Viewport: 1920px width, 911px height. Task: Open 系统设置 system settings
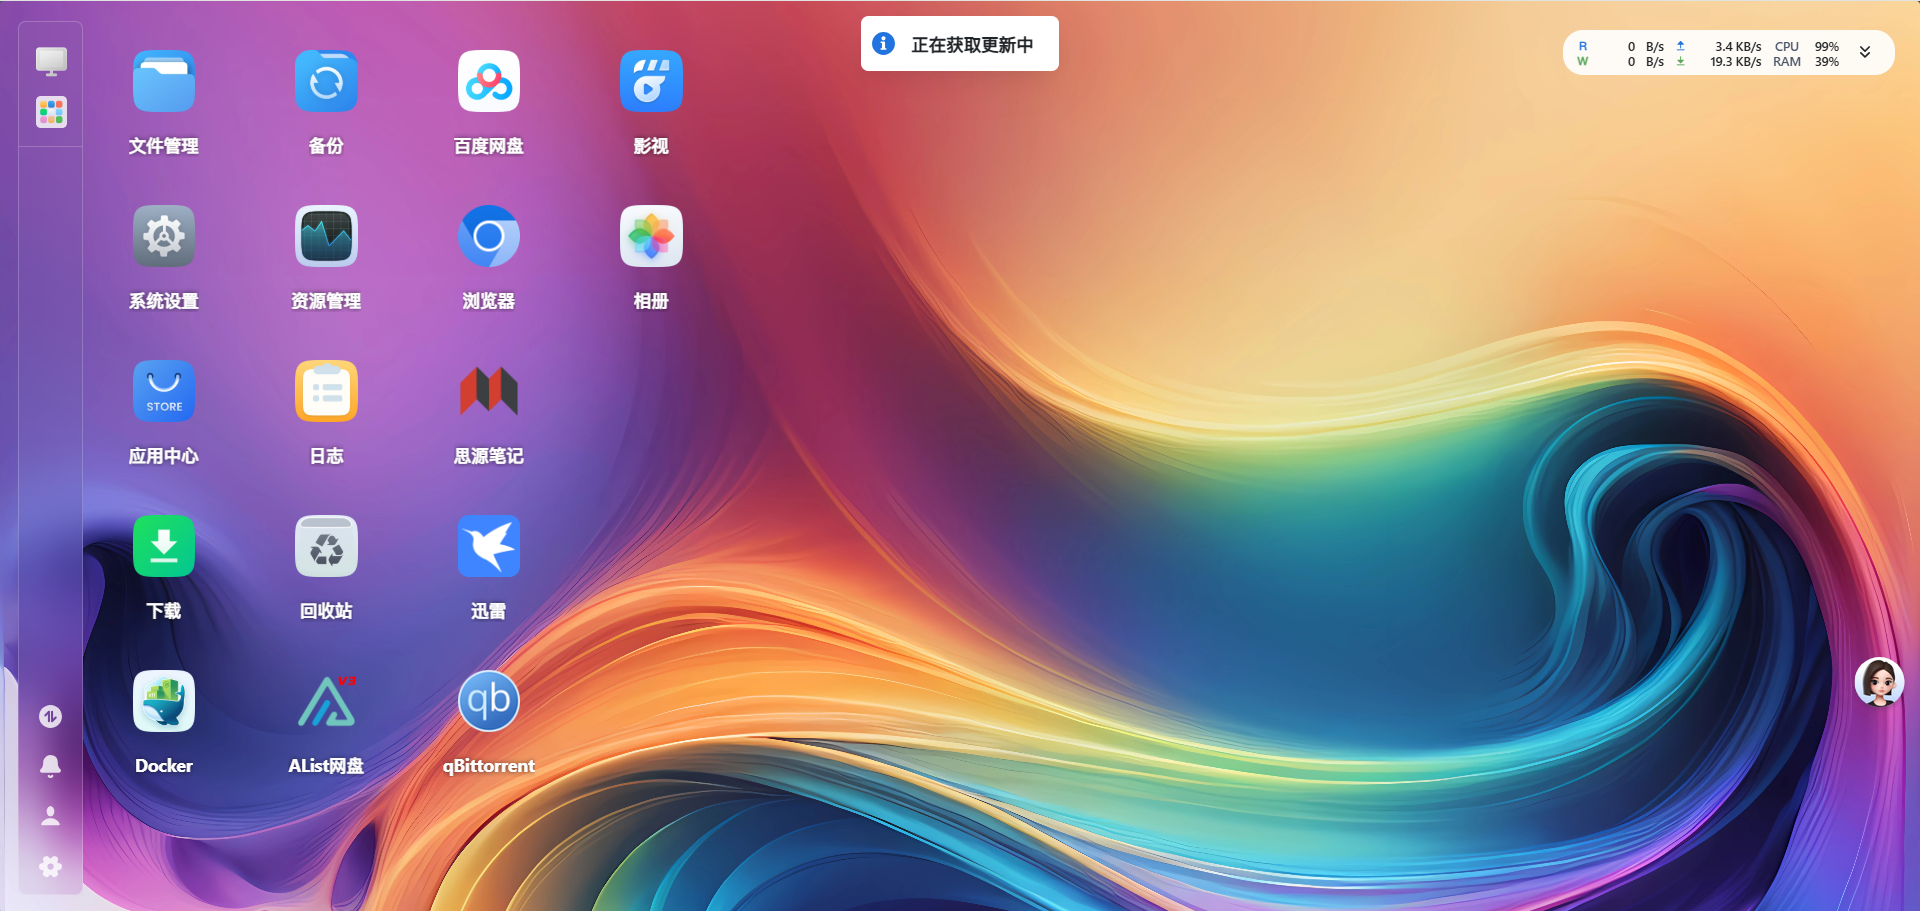click(163, 236)
